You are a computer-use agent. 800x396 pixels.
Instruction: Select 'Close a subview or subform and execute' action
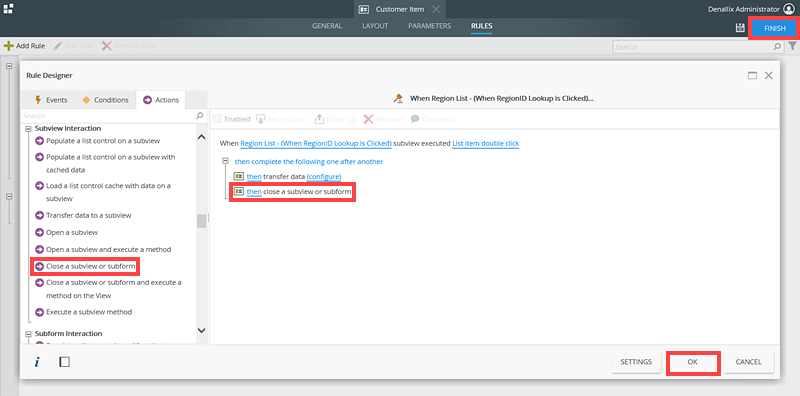pos(114,289)
